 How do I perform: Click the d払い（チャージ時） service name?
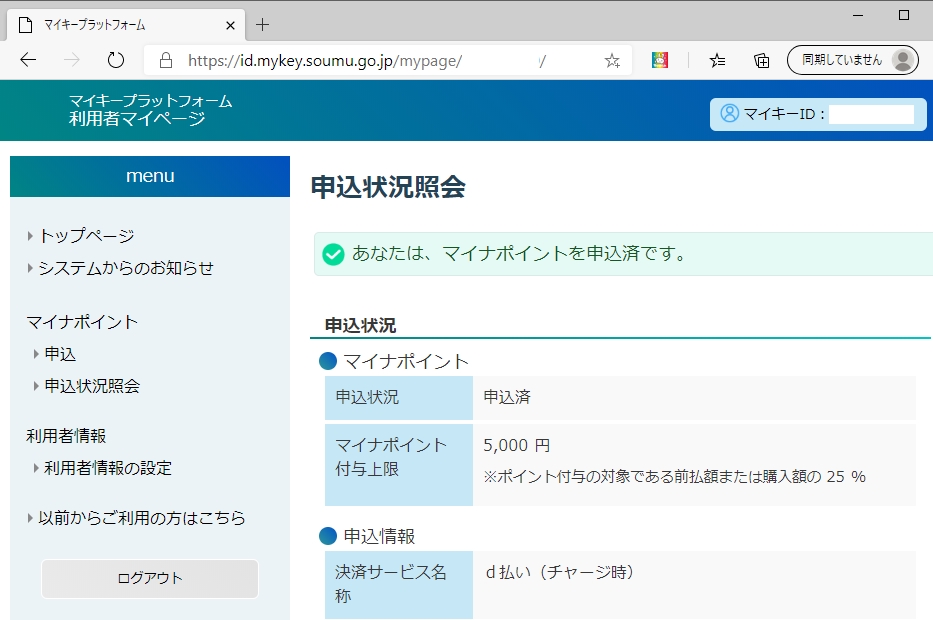(559, 572)
